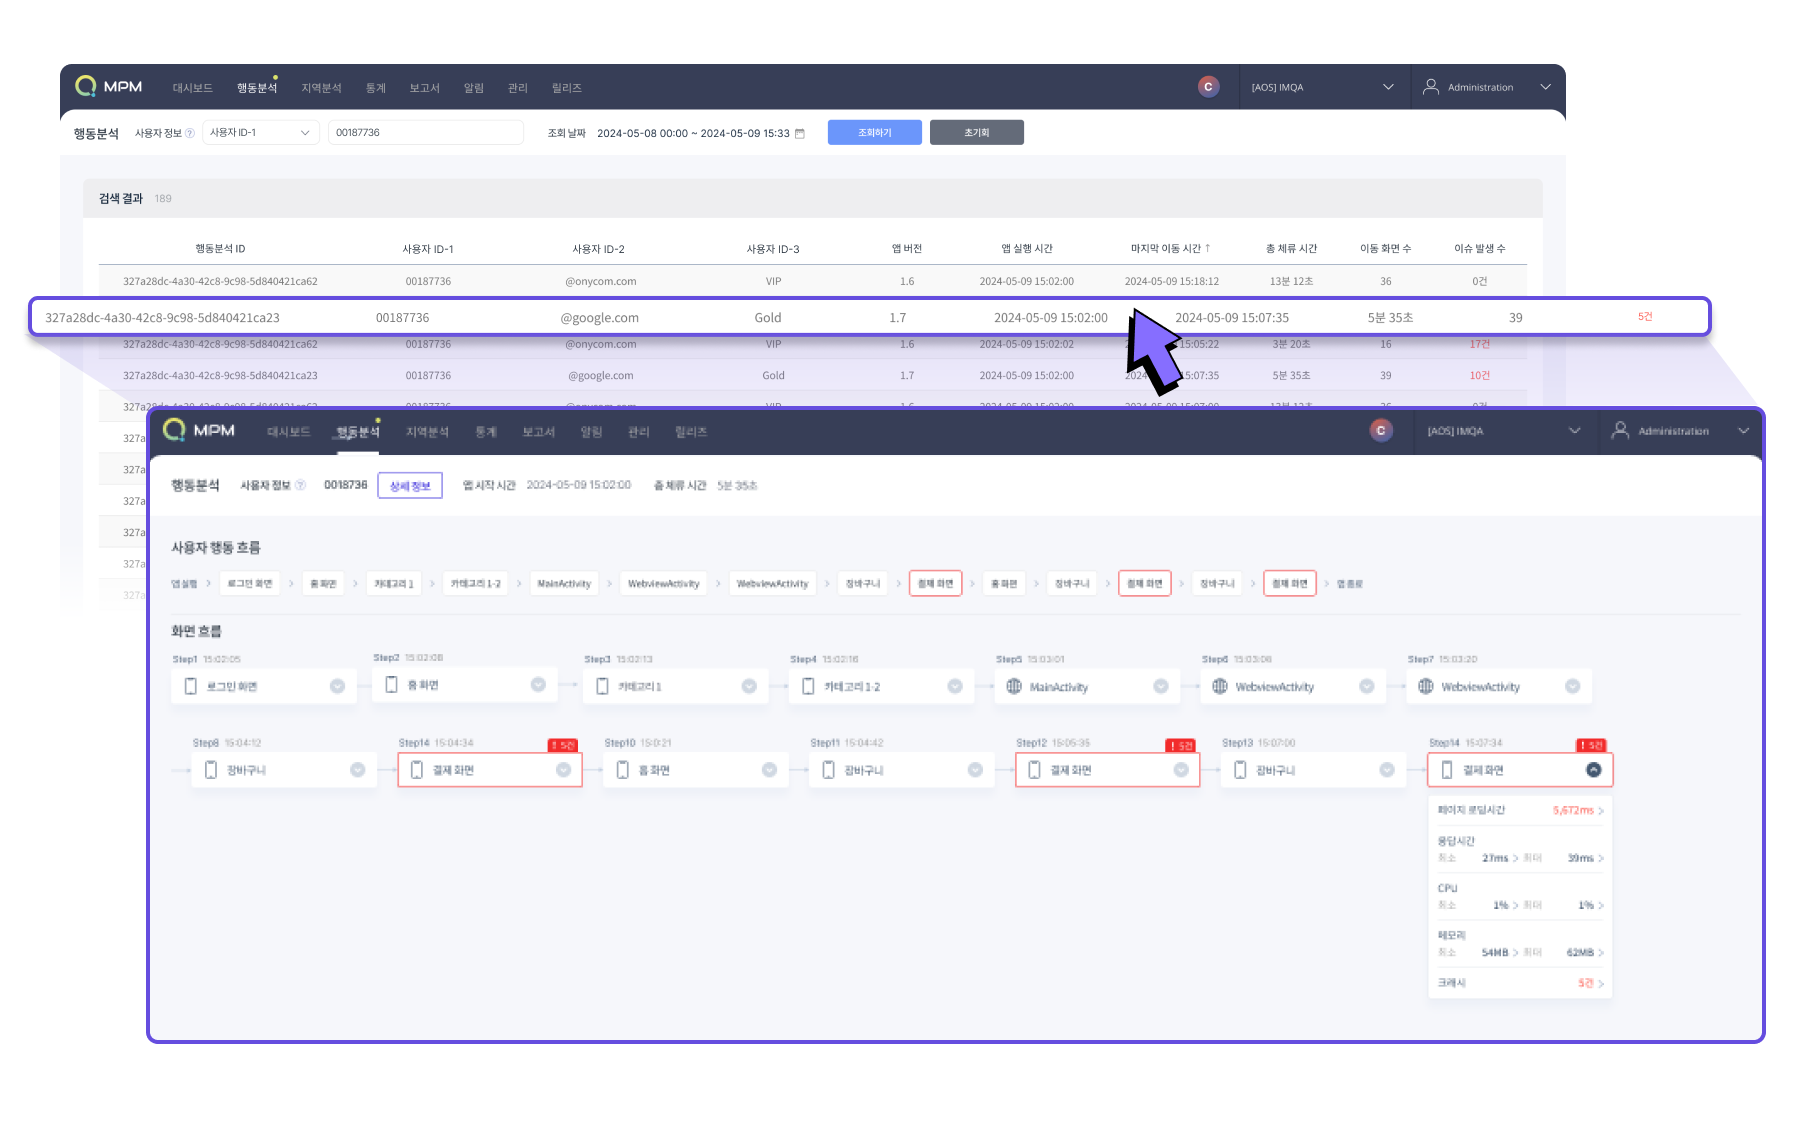Collapse the expanded 15:07:34 결제 화면 step card
This screenshot has width=1812, height=1134.
click(x=1594, y=770)
